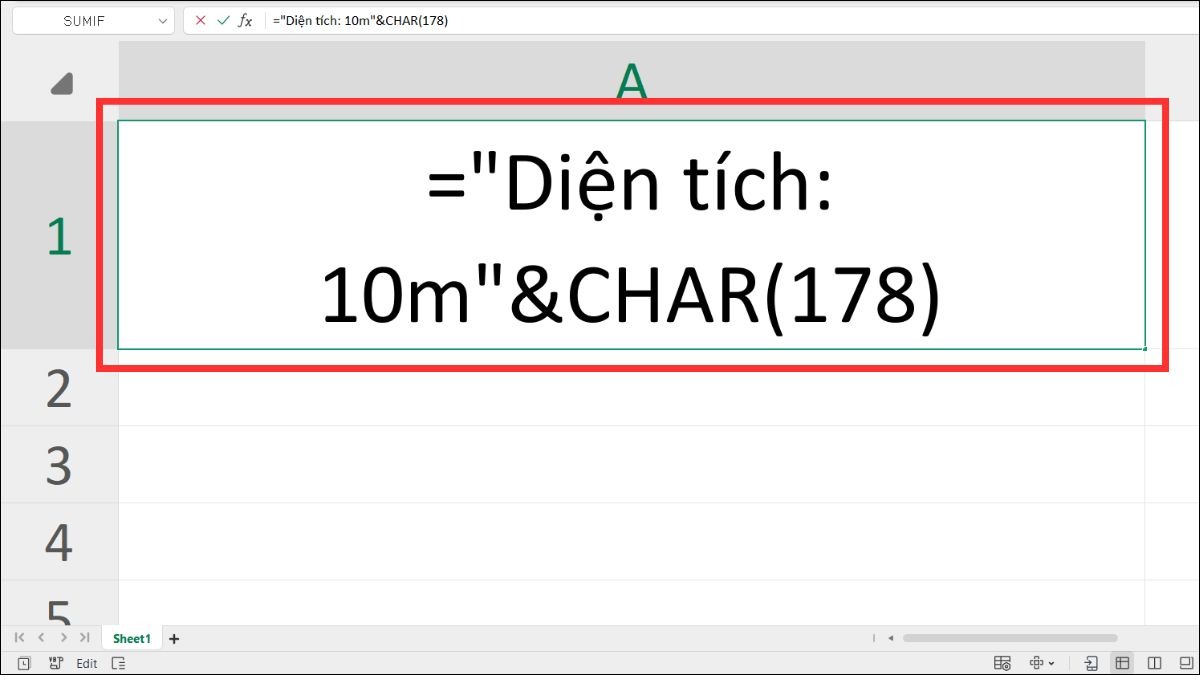
Task: Switch to the Sheet1 tab
Action: tap(131, 638)
